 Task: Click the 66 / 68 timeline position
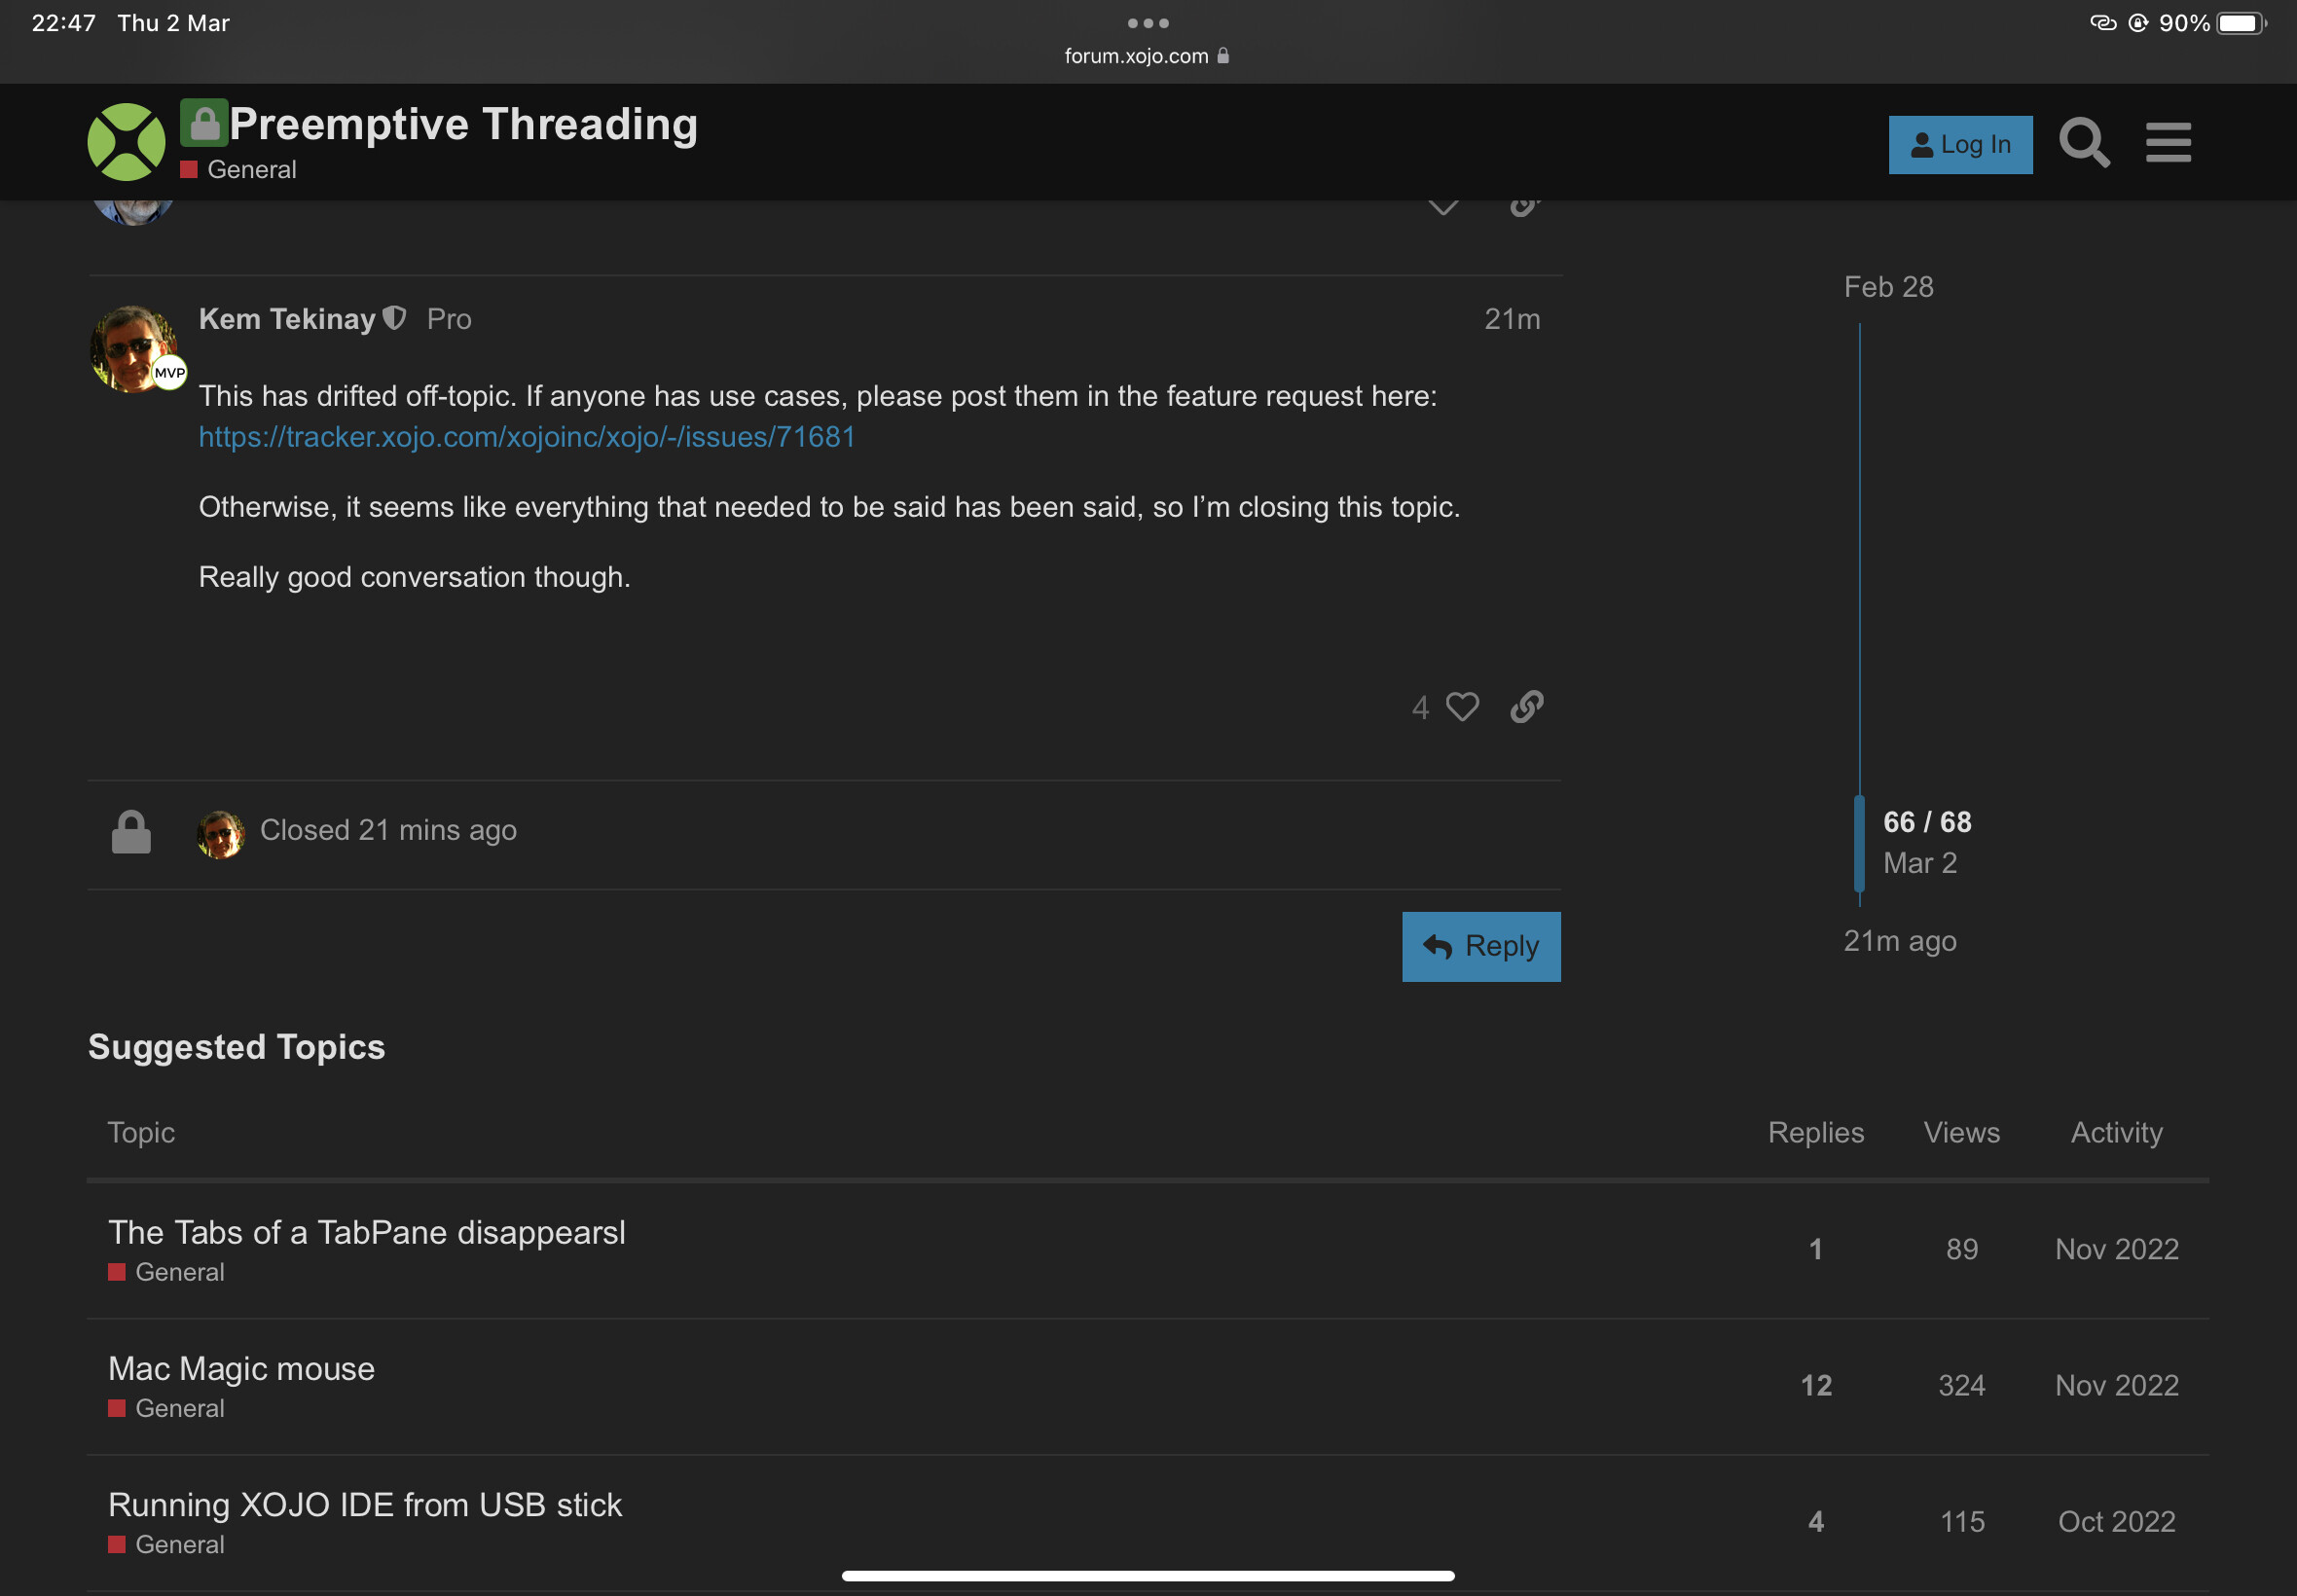1927,822
